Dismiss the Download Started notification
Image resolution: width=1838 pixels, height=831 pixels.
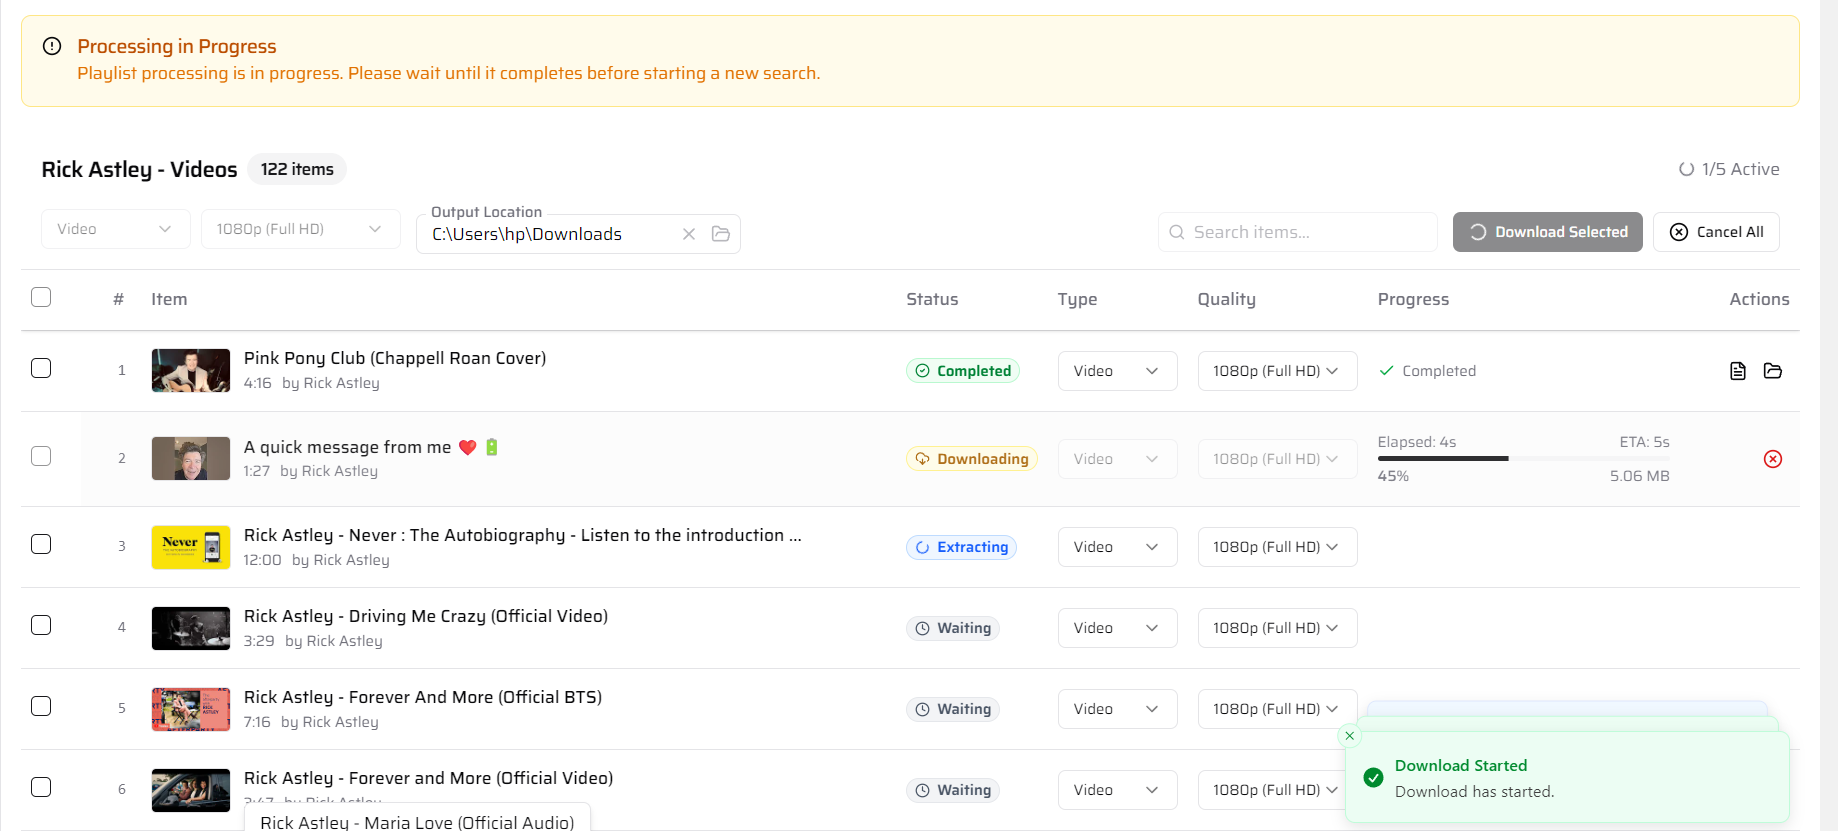coord(1349,736)
